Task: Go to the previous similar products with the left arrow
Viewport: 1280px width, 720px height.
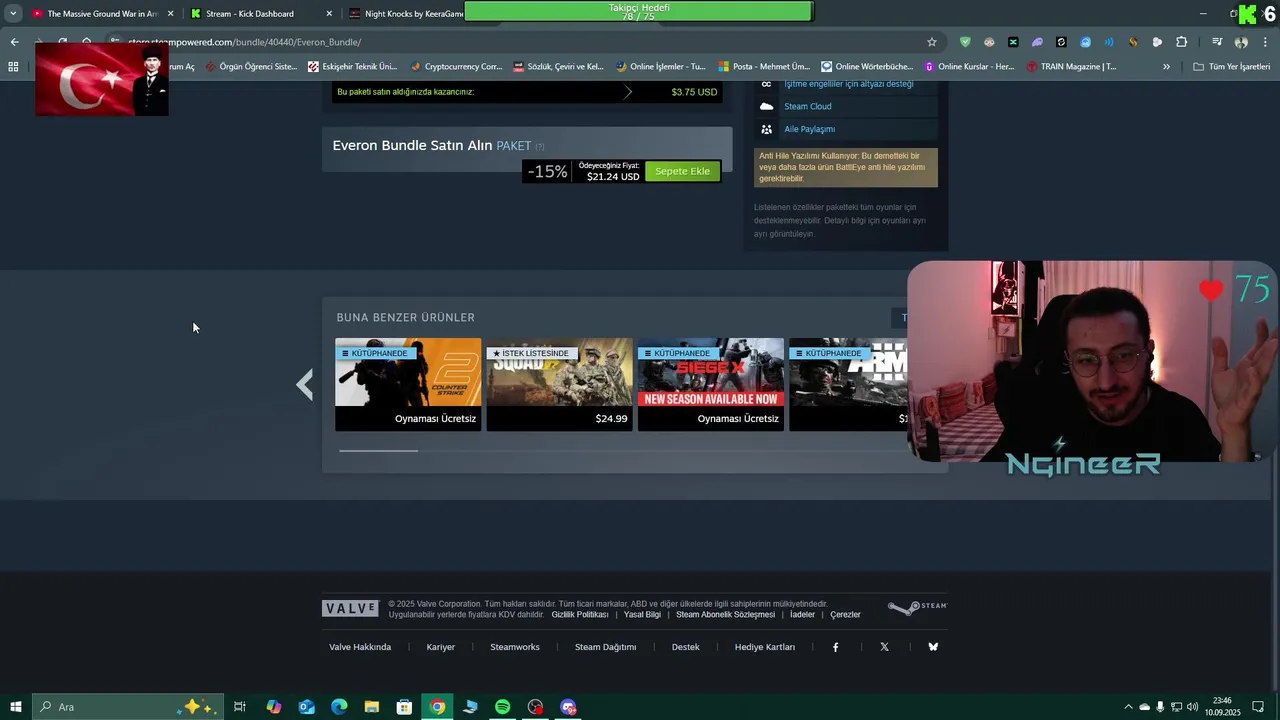Action: 305,385
